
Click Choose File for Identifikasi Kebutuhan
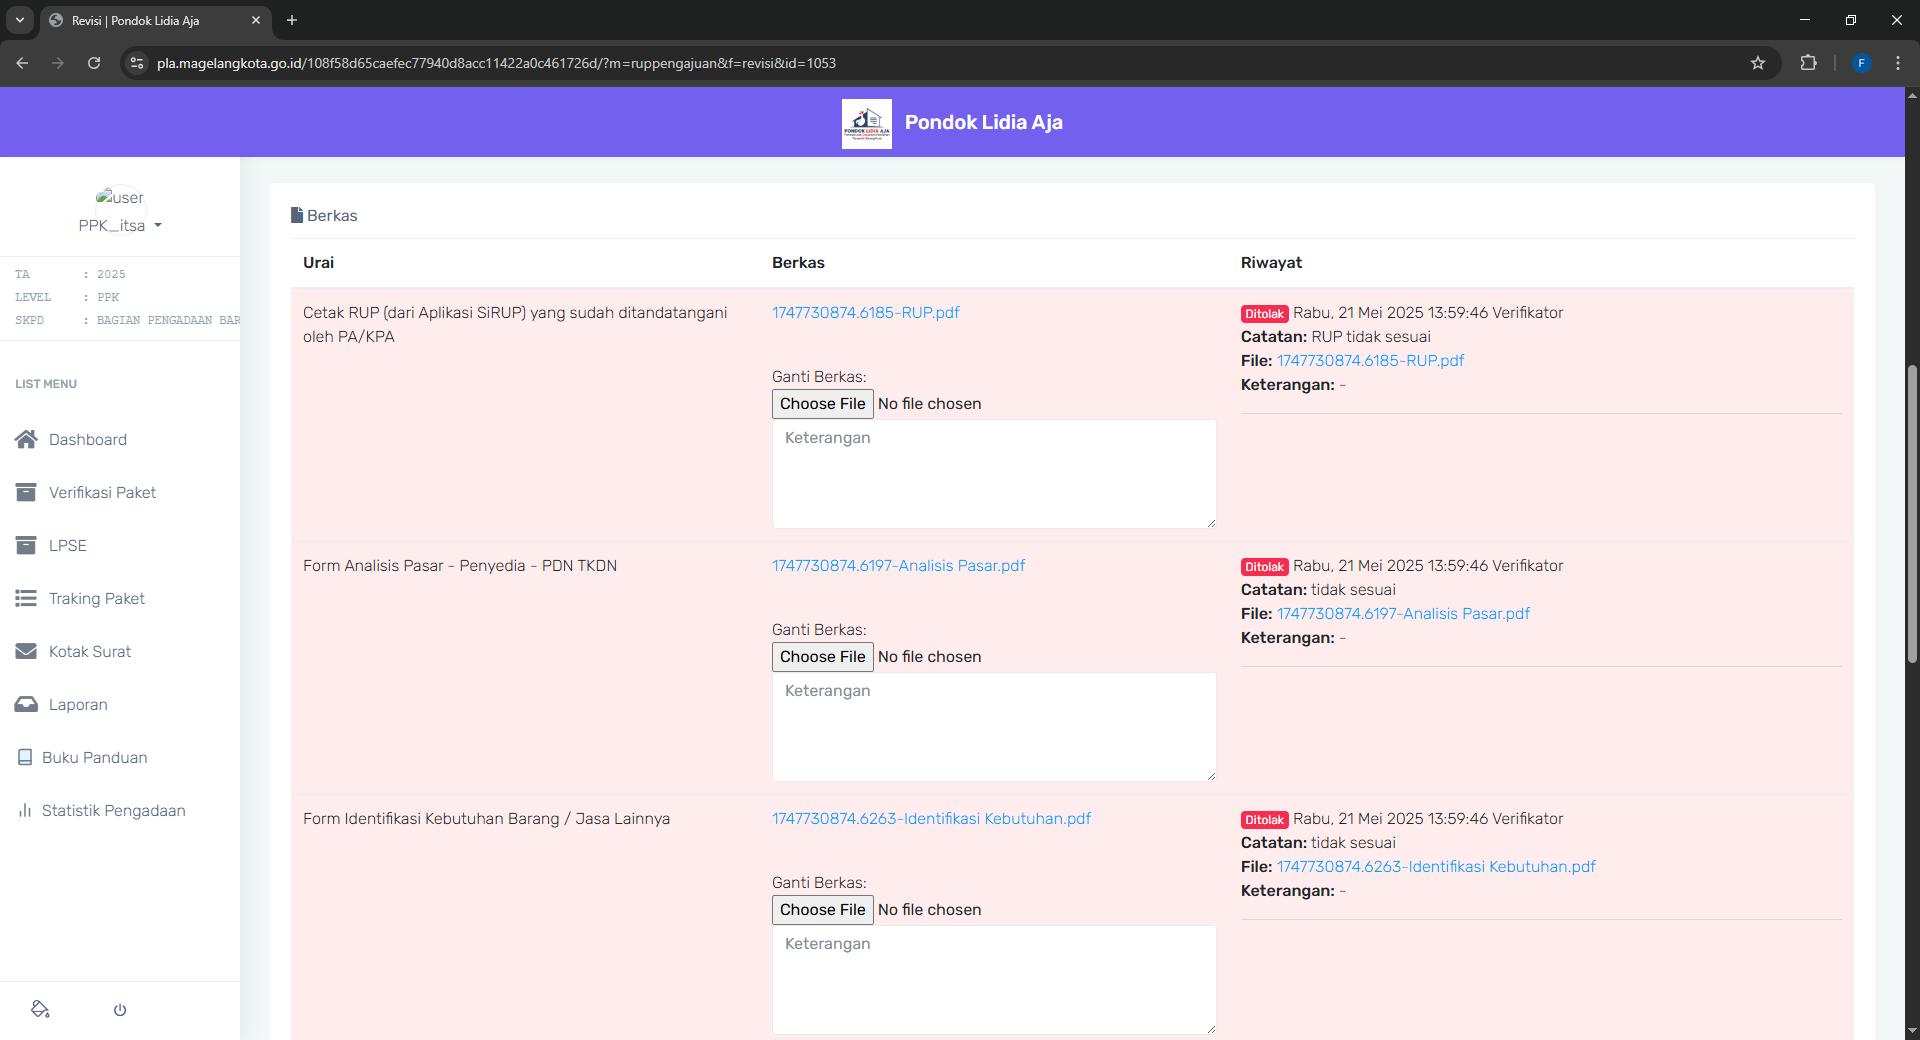coord(822,910)
